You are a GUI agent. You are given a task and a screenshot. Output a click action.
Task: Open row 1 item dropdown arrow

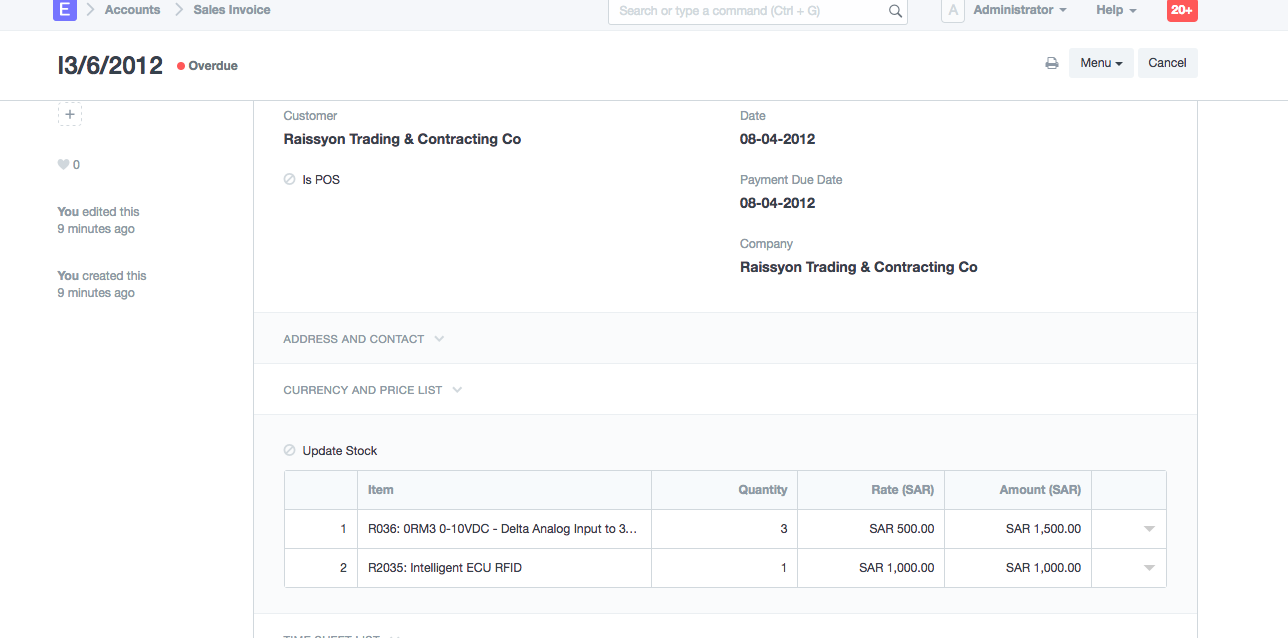point(1149,529)
